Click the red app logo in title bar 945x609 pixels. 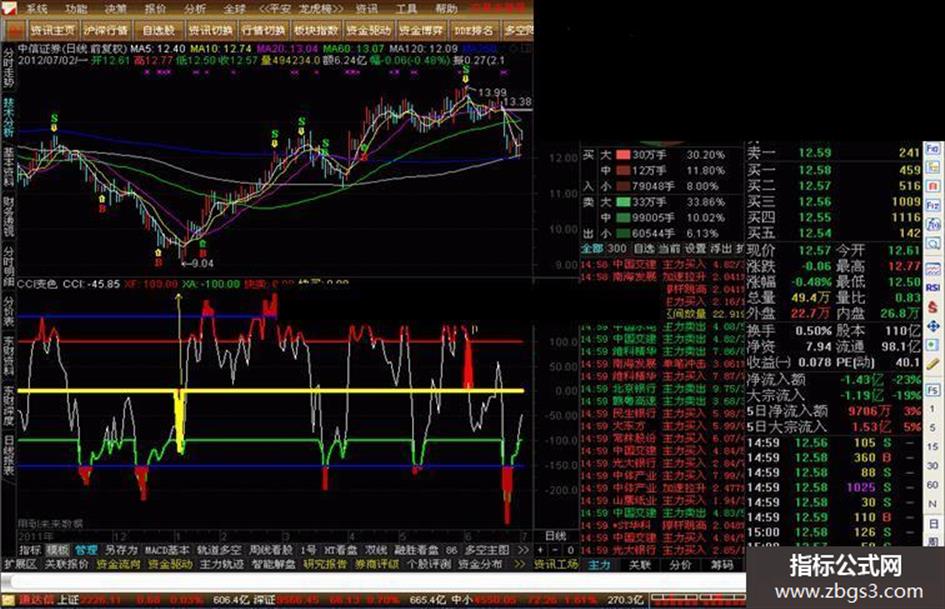pos(8,8)
